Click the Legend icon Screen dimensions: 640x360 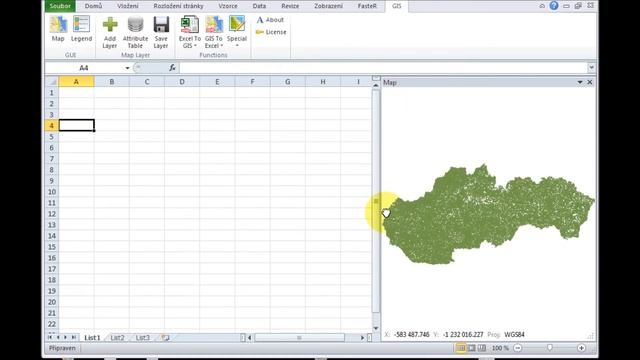tap(81, 29)
